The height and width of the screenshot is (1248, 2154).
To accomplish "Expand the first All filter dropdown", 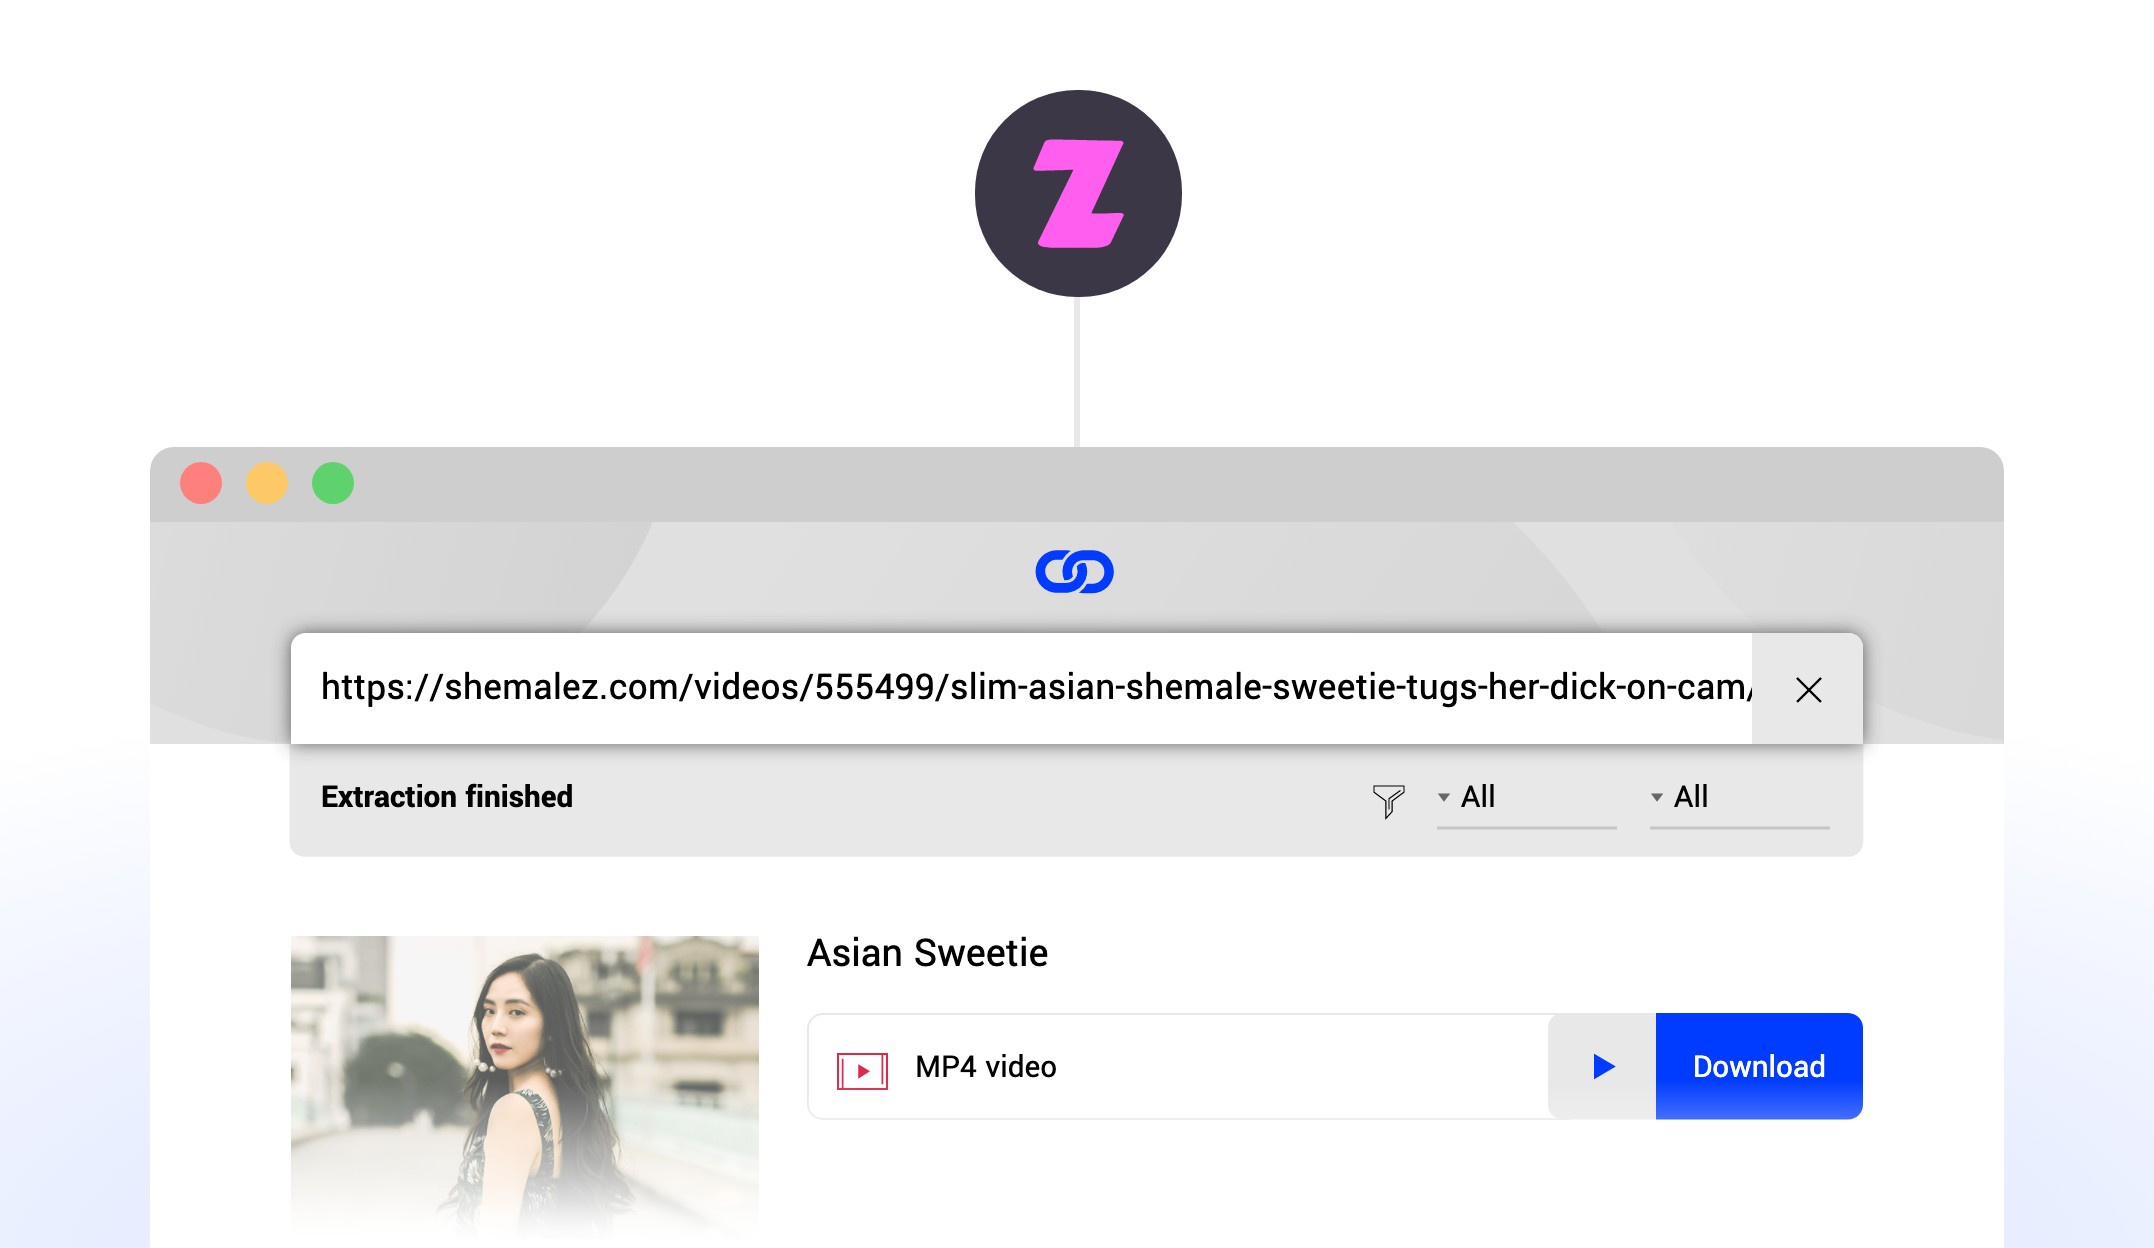I will coord(1479,797).
